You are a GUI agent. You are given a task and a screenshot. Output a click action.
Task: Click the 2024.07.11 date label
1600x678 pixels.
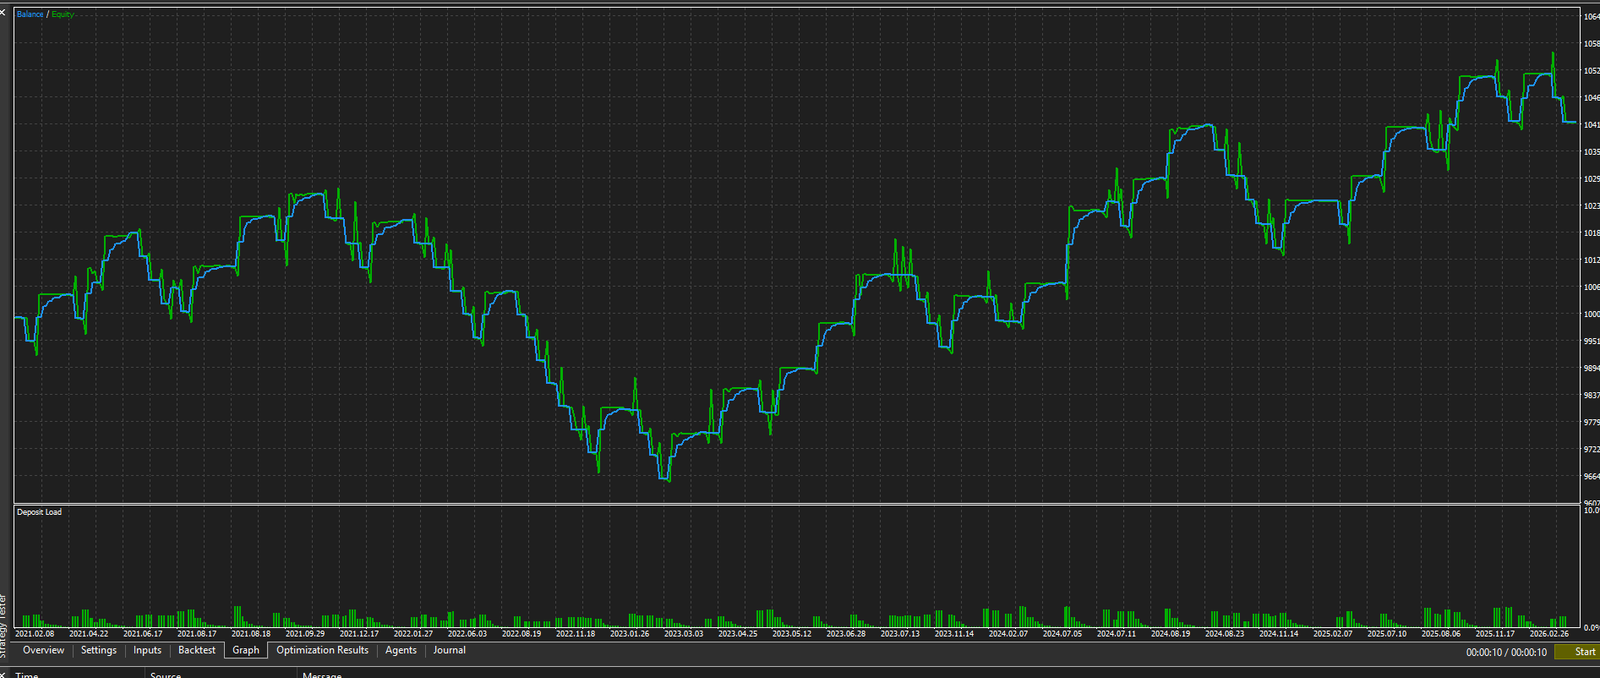(x=1116, y=633)
